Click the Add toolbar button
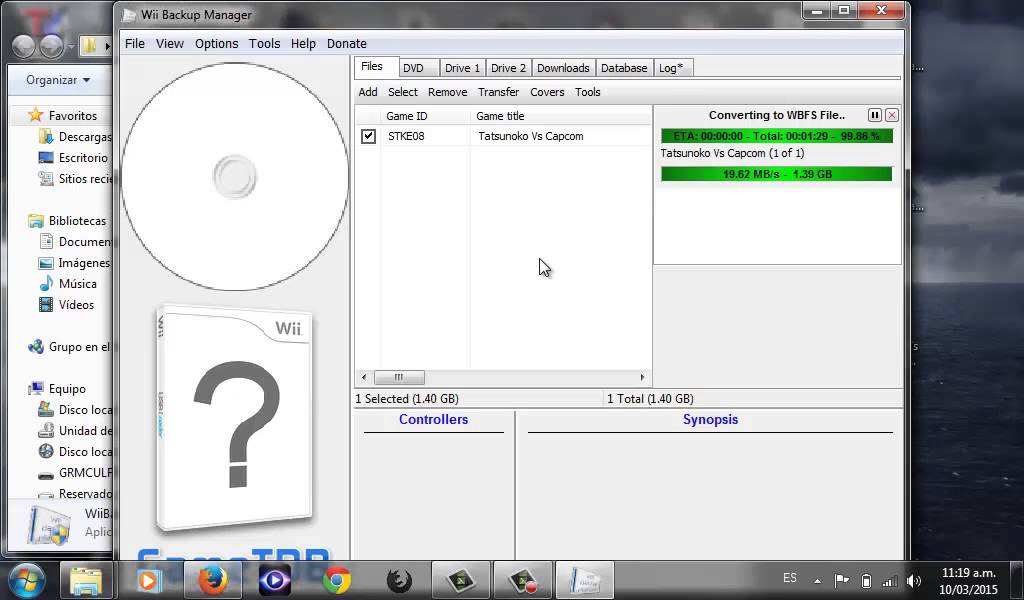The height and width of the screenshot is (600, 1024). (368, 92)
